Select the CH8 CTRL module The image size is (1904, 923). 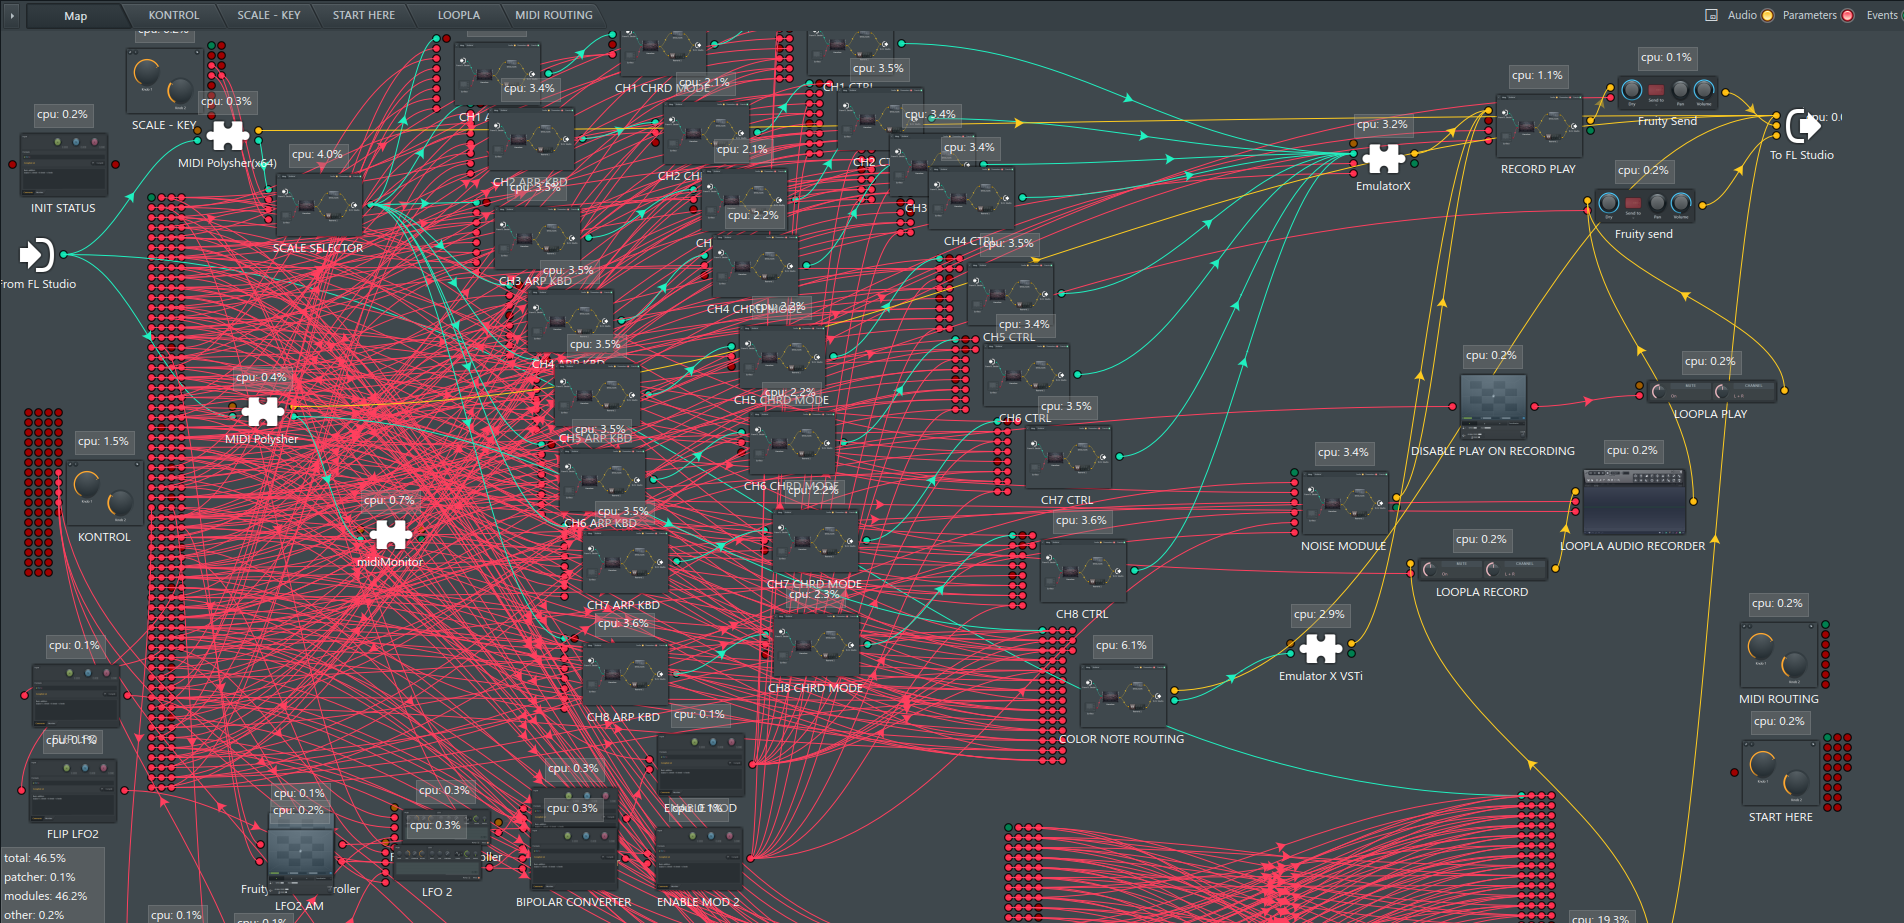[1083, 571]
